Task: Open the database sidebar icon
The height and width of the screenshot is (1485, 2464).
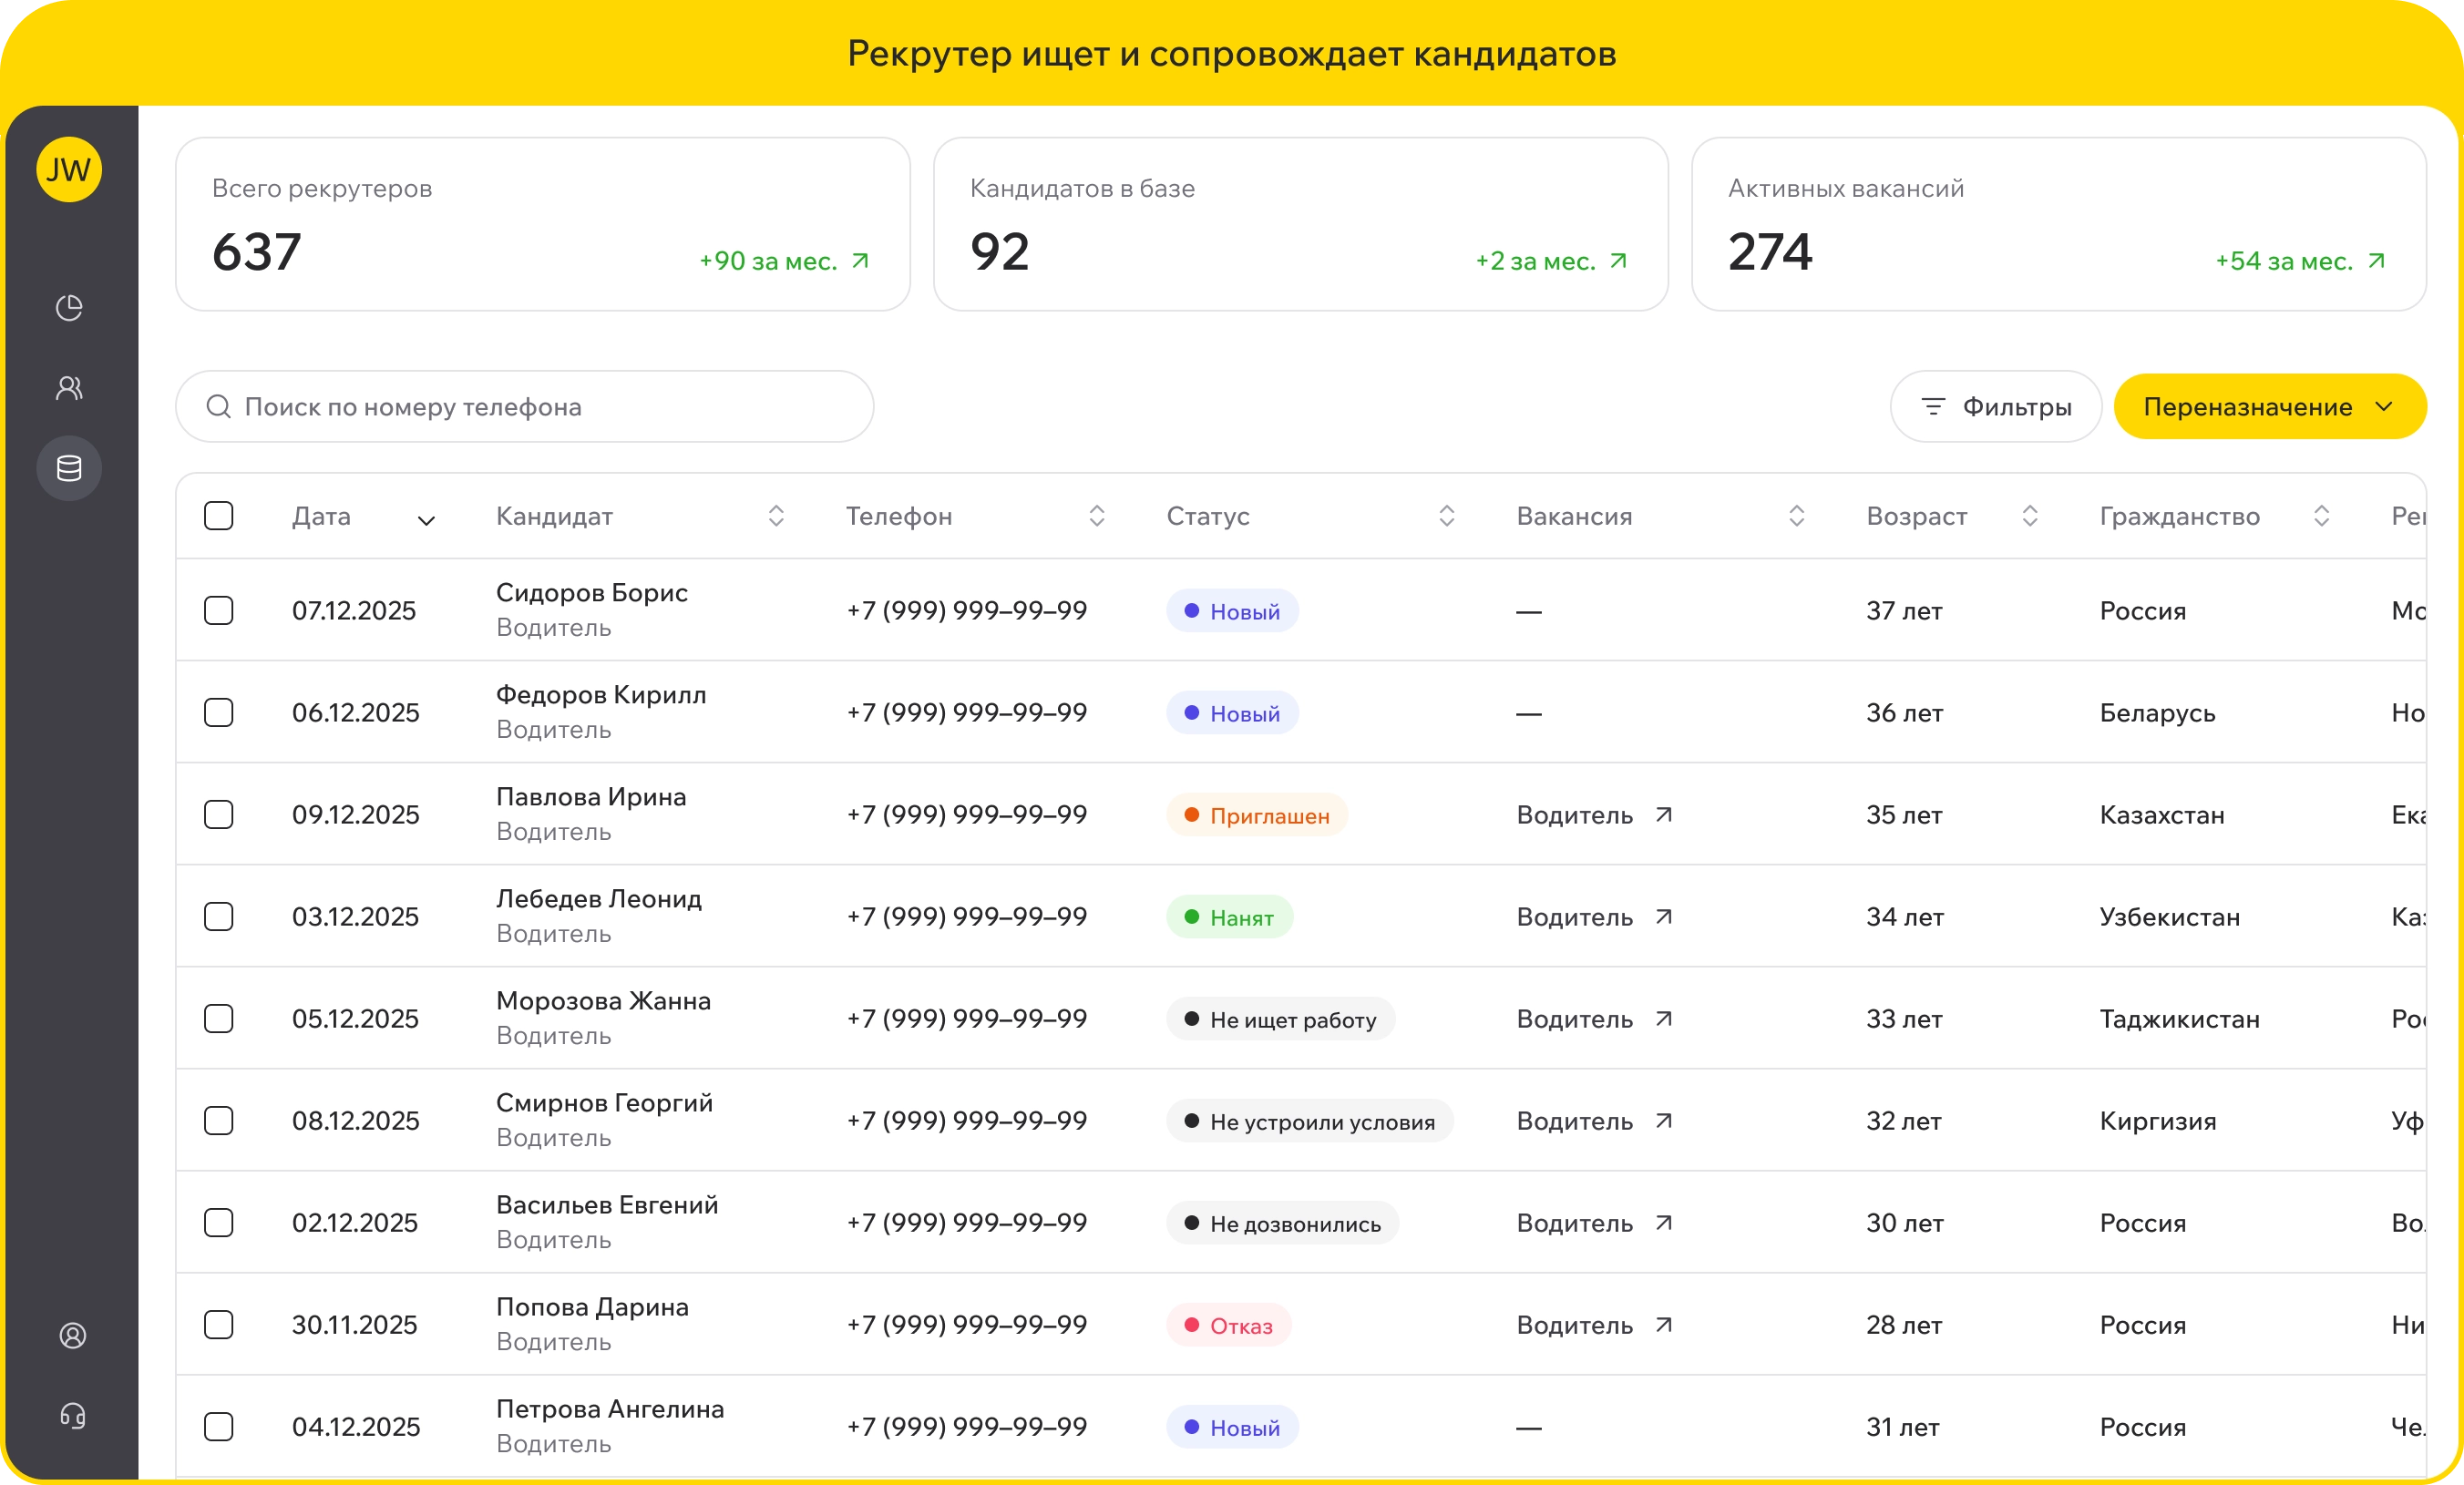Action: coord(69,468)
